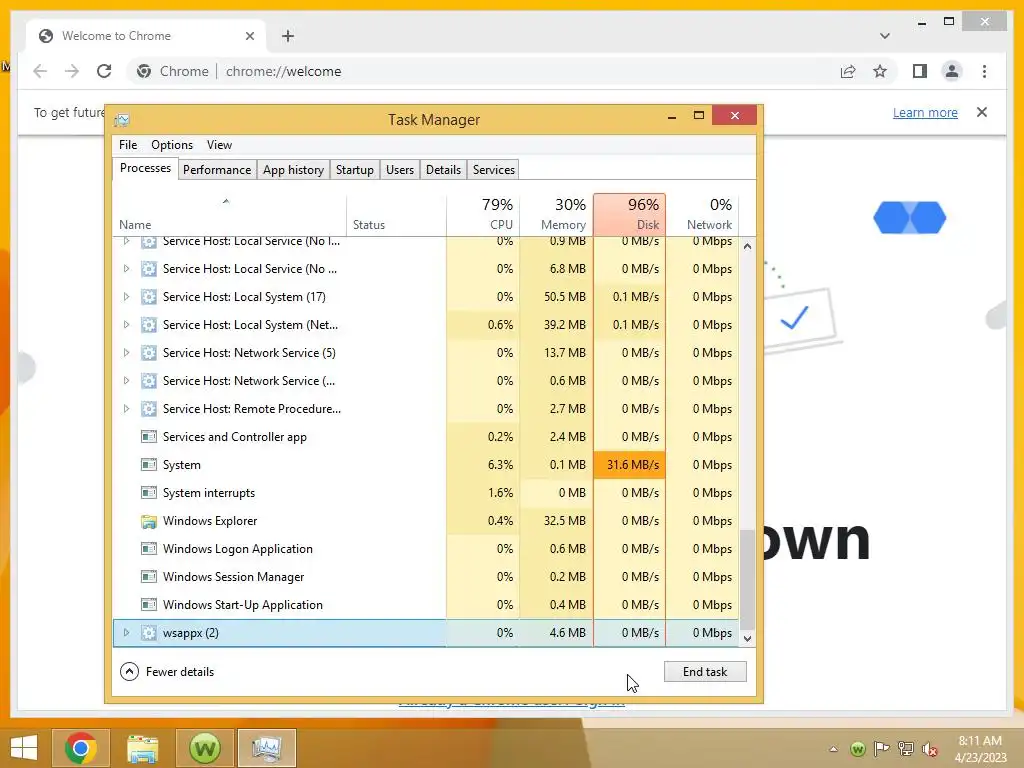This screenshot has height=768, width=1024.
Task: Select the Processes tab
Action: click(x=145, y=168)
